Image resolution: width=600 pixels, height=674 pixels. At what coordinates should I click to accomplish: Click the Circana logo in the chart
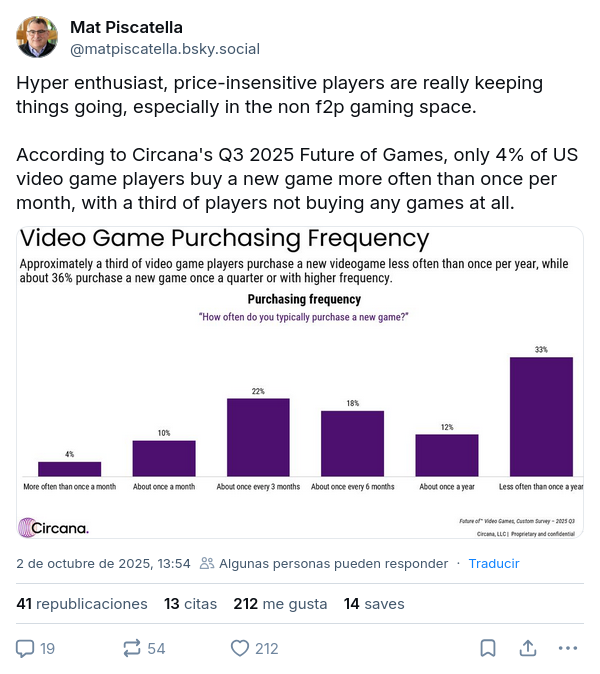54,527
